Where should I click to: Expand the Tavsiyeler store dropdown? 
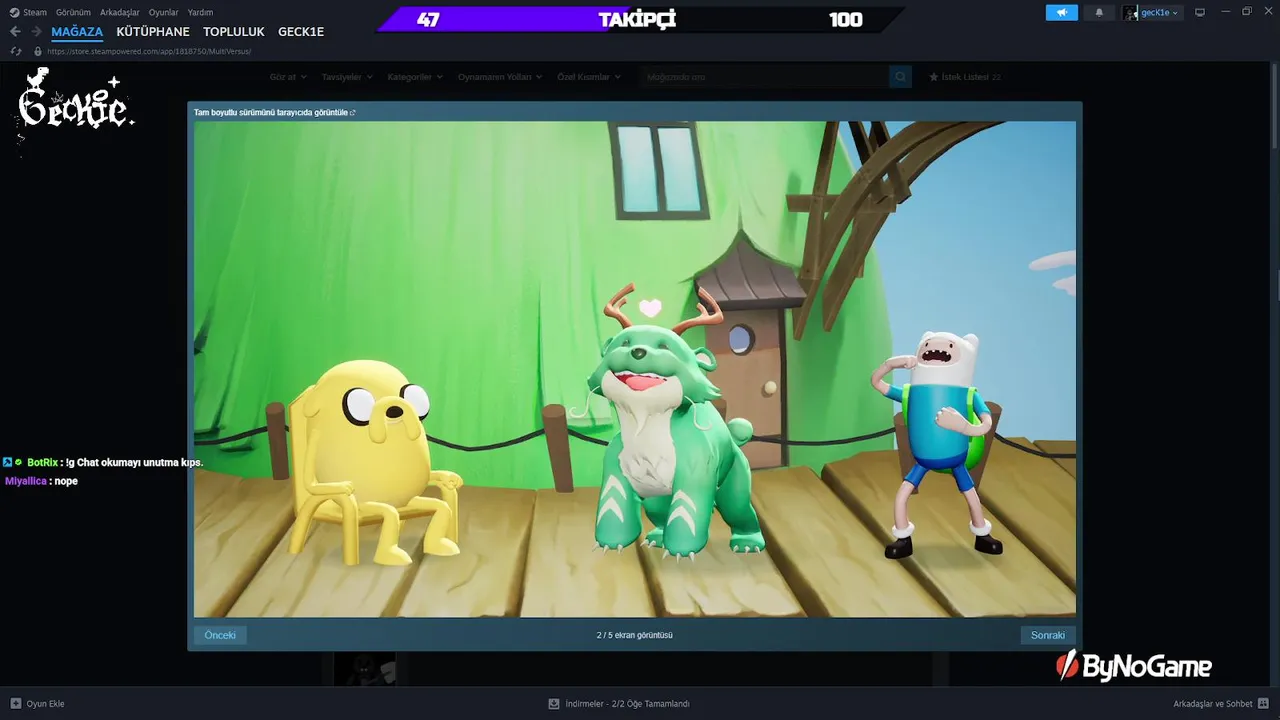coord(347,77)
